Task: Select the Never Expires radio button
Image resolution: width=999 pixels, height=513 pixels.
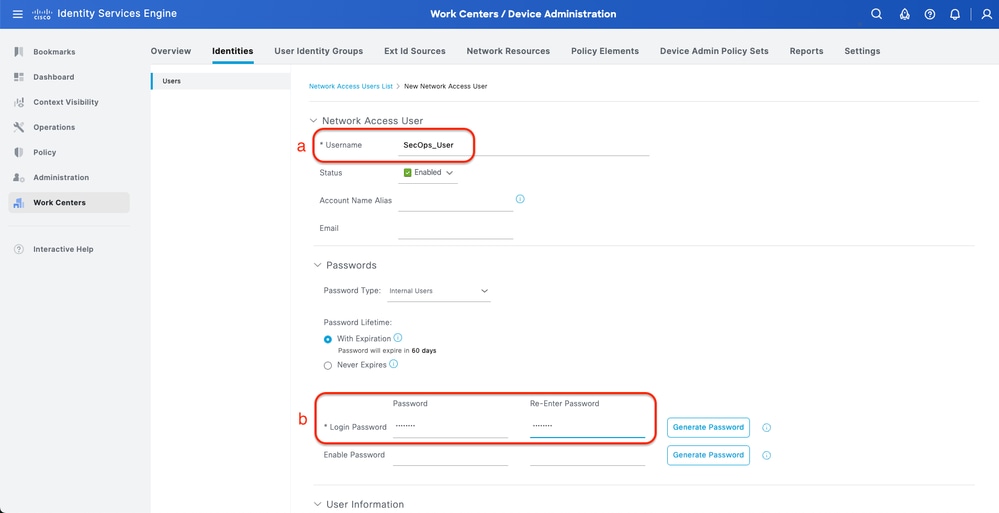Action: click(327, 366)
